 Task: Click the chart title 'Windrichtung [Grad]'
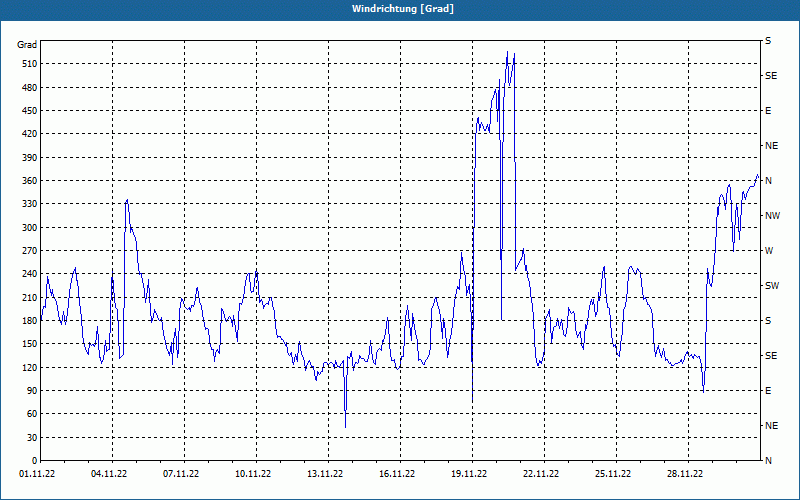pos(403,9)
